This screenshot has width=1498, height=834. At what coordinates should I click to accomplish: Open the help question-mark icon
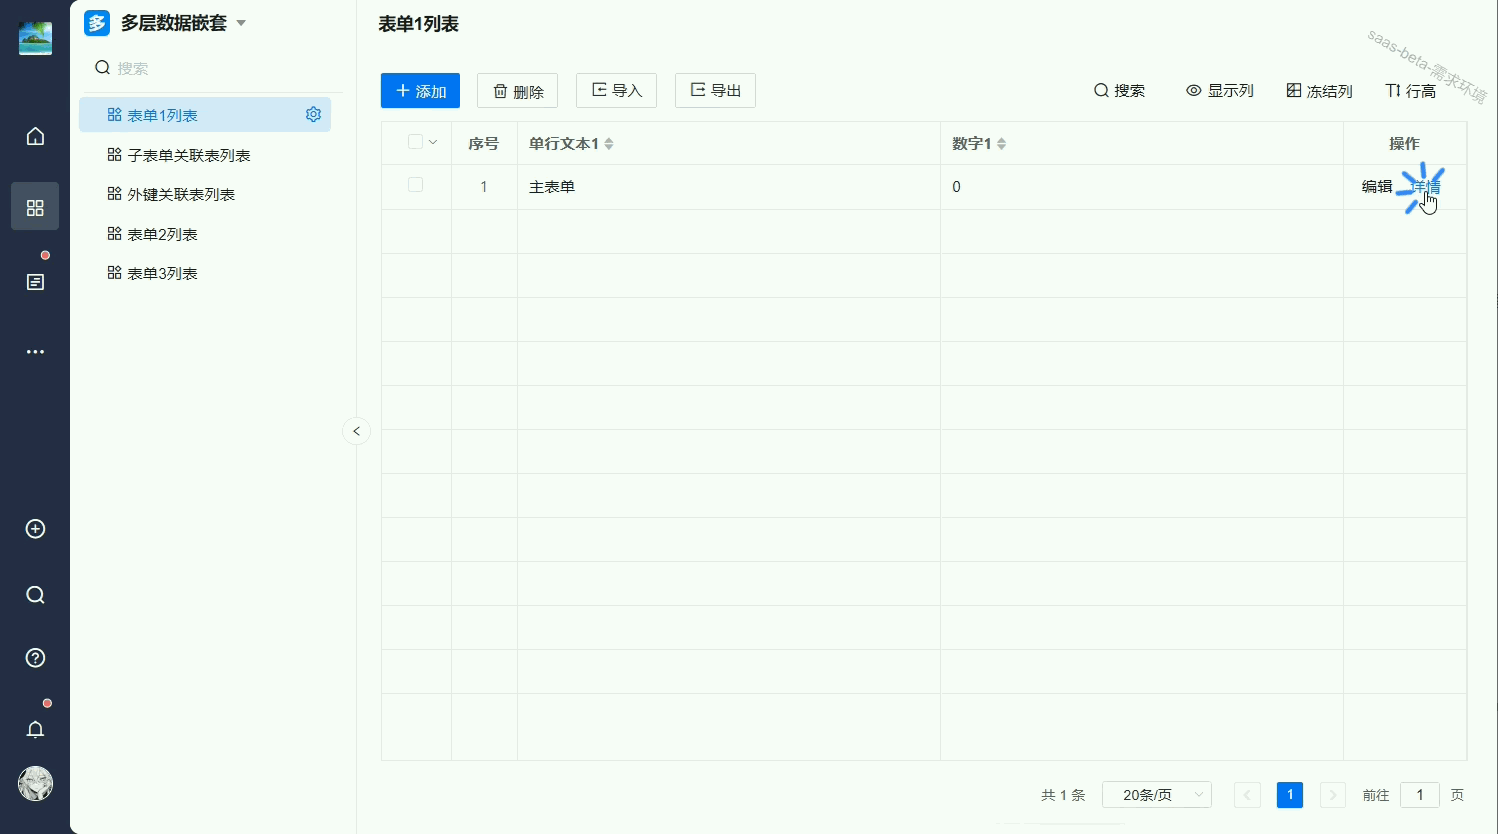(35, 658)
